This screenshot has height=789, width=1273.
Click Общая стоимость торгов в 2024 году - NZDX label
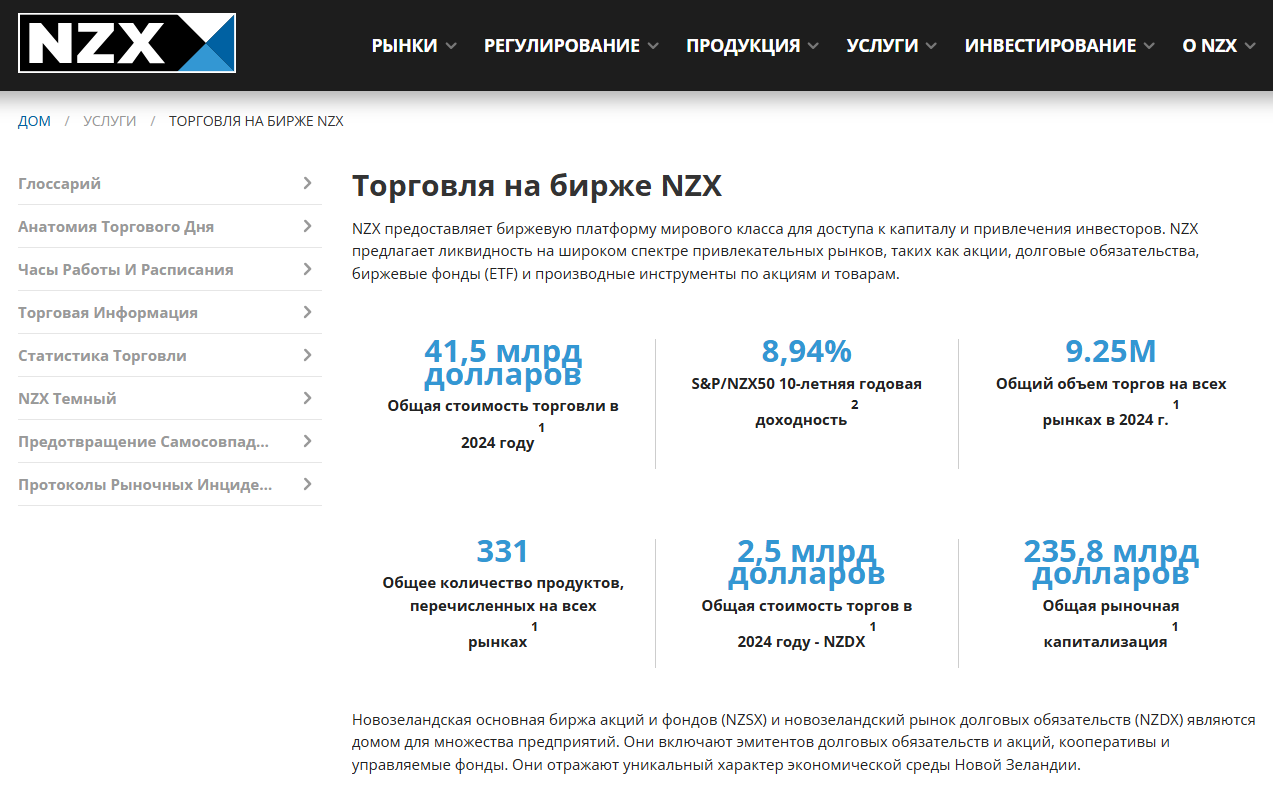806,623
